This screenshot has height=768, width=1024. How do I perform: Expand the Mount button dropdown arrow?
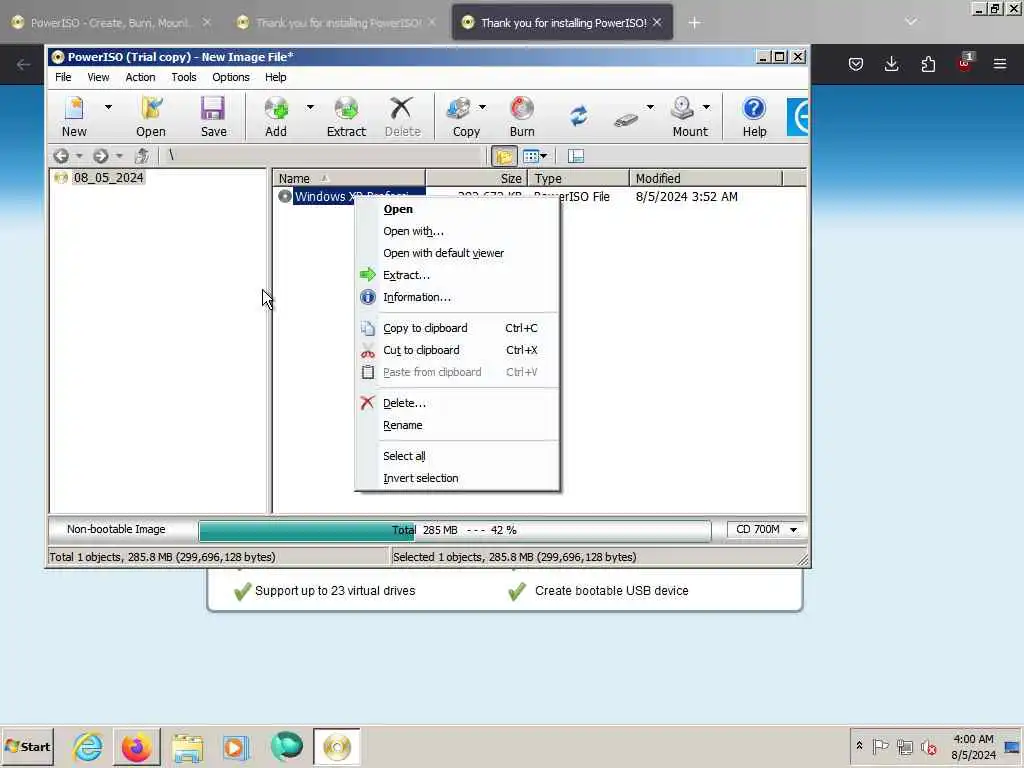coord(707,107)
